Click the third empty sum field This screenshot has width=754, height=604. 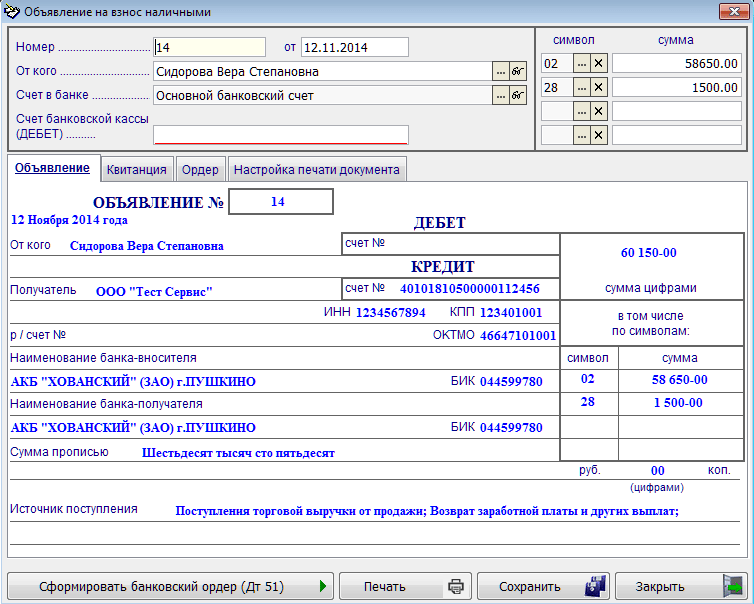coord(677,111)
